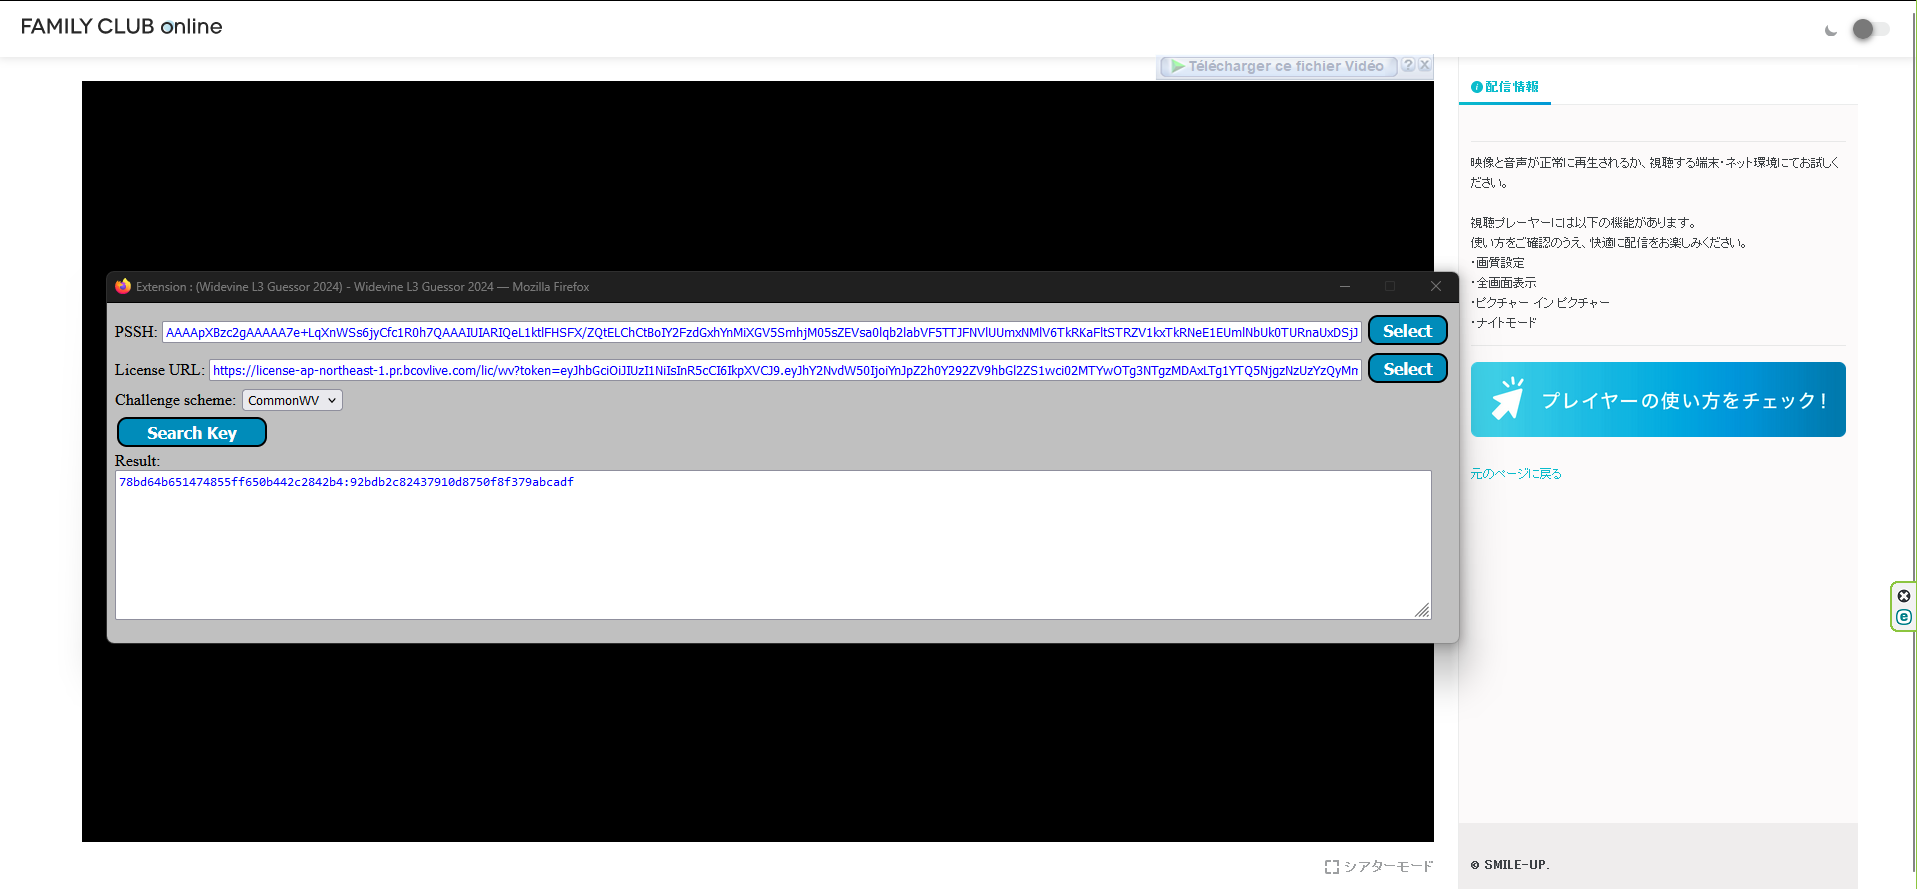Click the ・ピクチャー イン ピクチャー text line

pyautogui.click(x=1540, y=303)
